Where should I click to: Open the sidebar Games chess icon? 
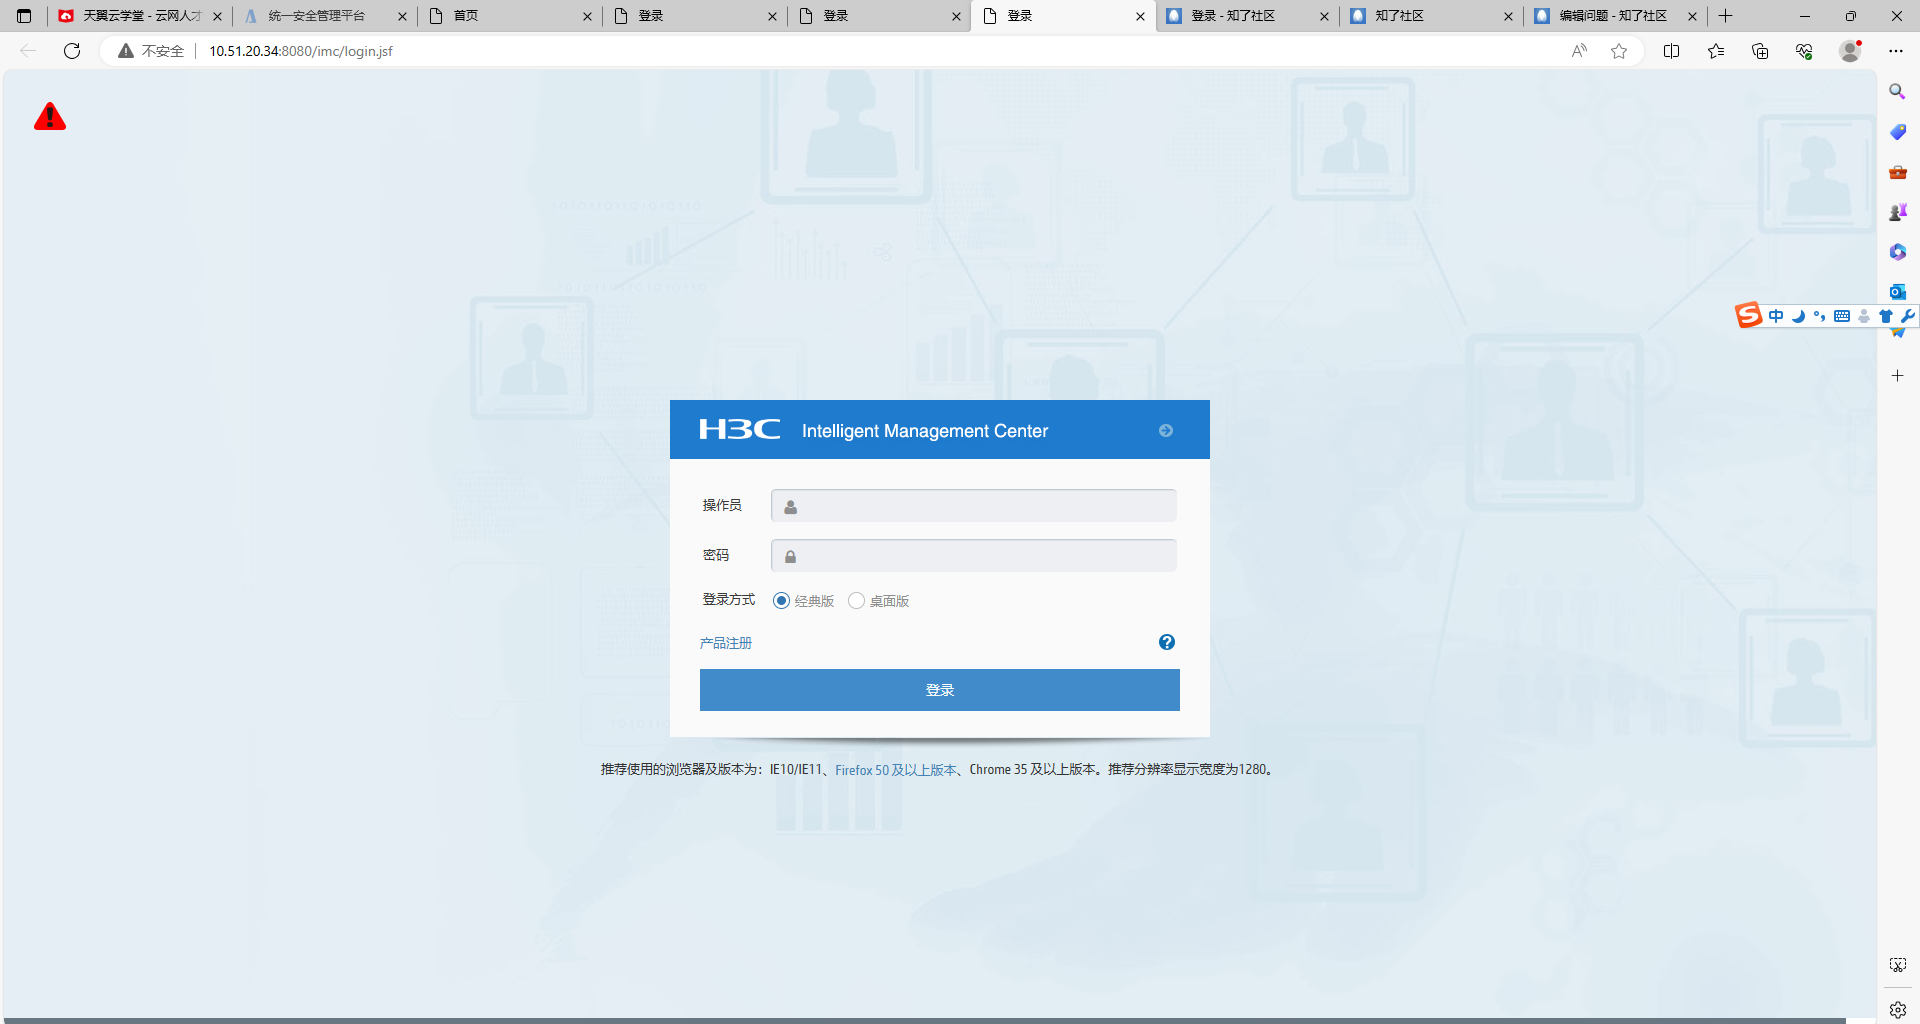[x=1897, y=212]
